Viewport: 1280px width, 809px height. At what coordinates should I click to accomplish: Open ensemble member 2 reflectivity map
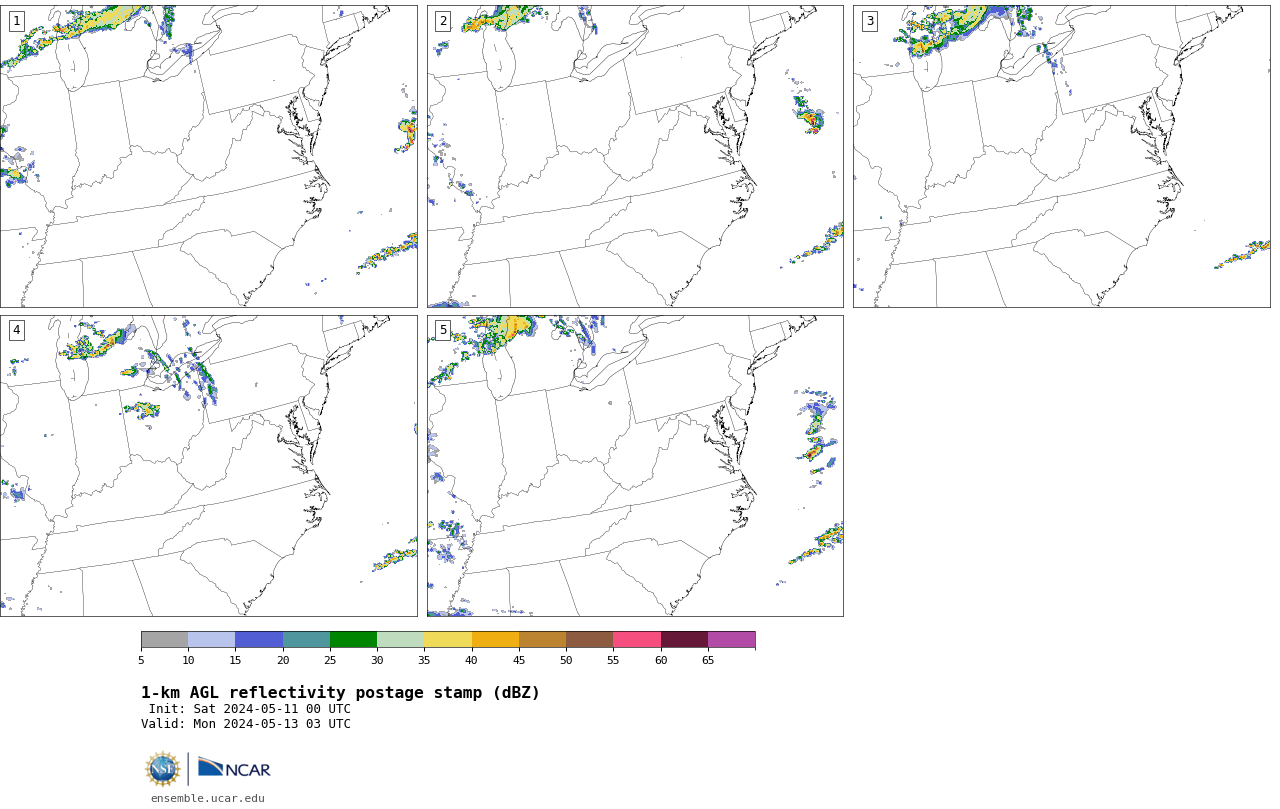pos(635,156)
